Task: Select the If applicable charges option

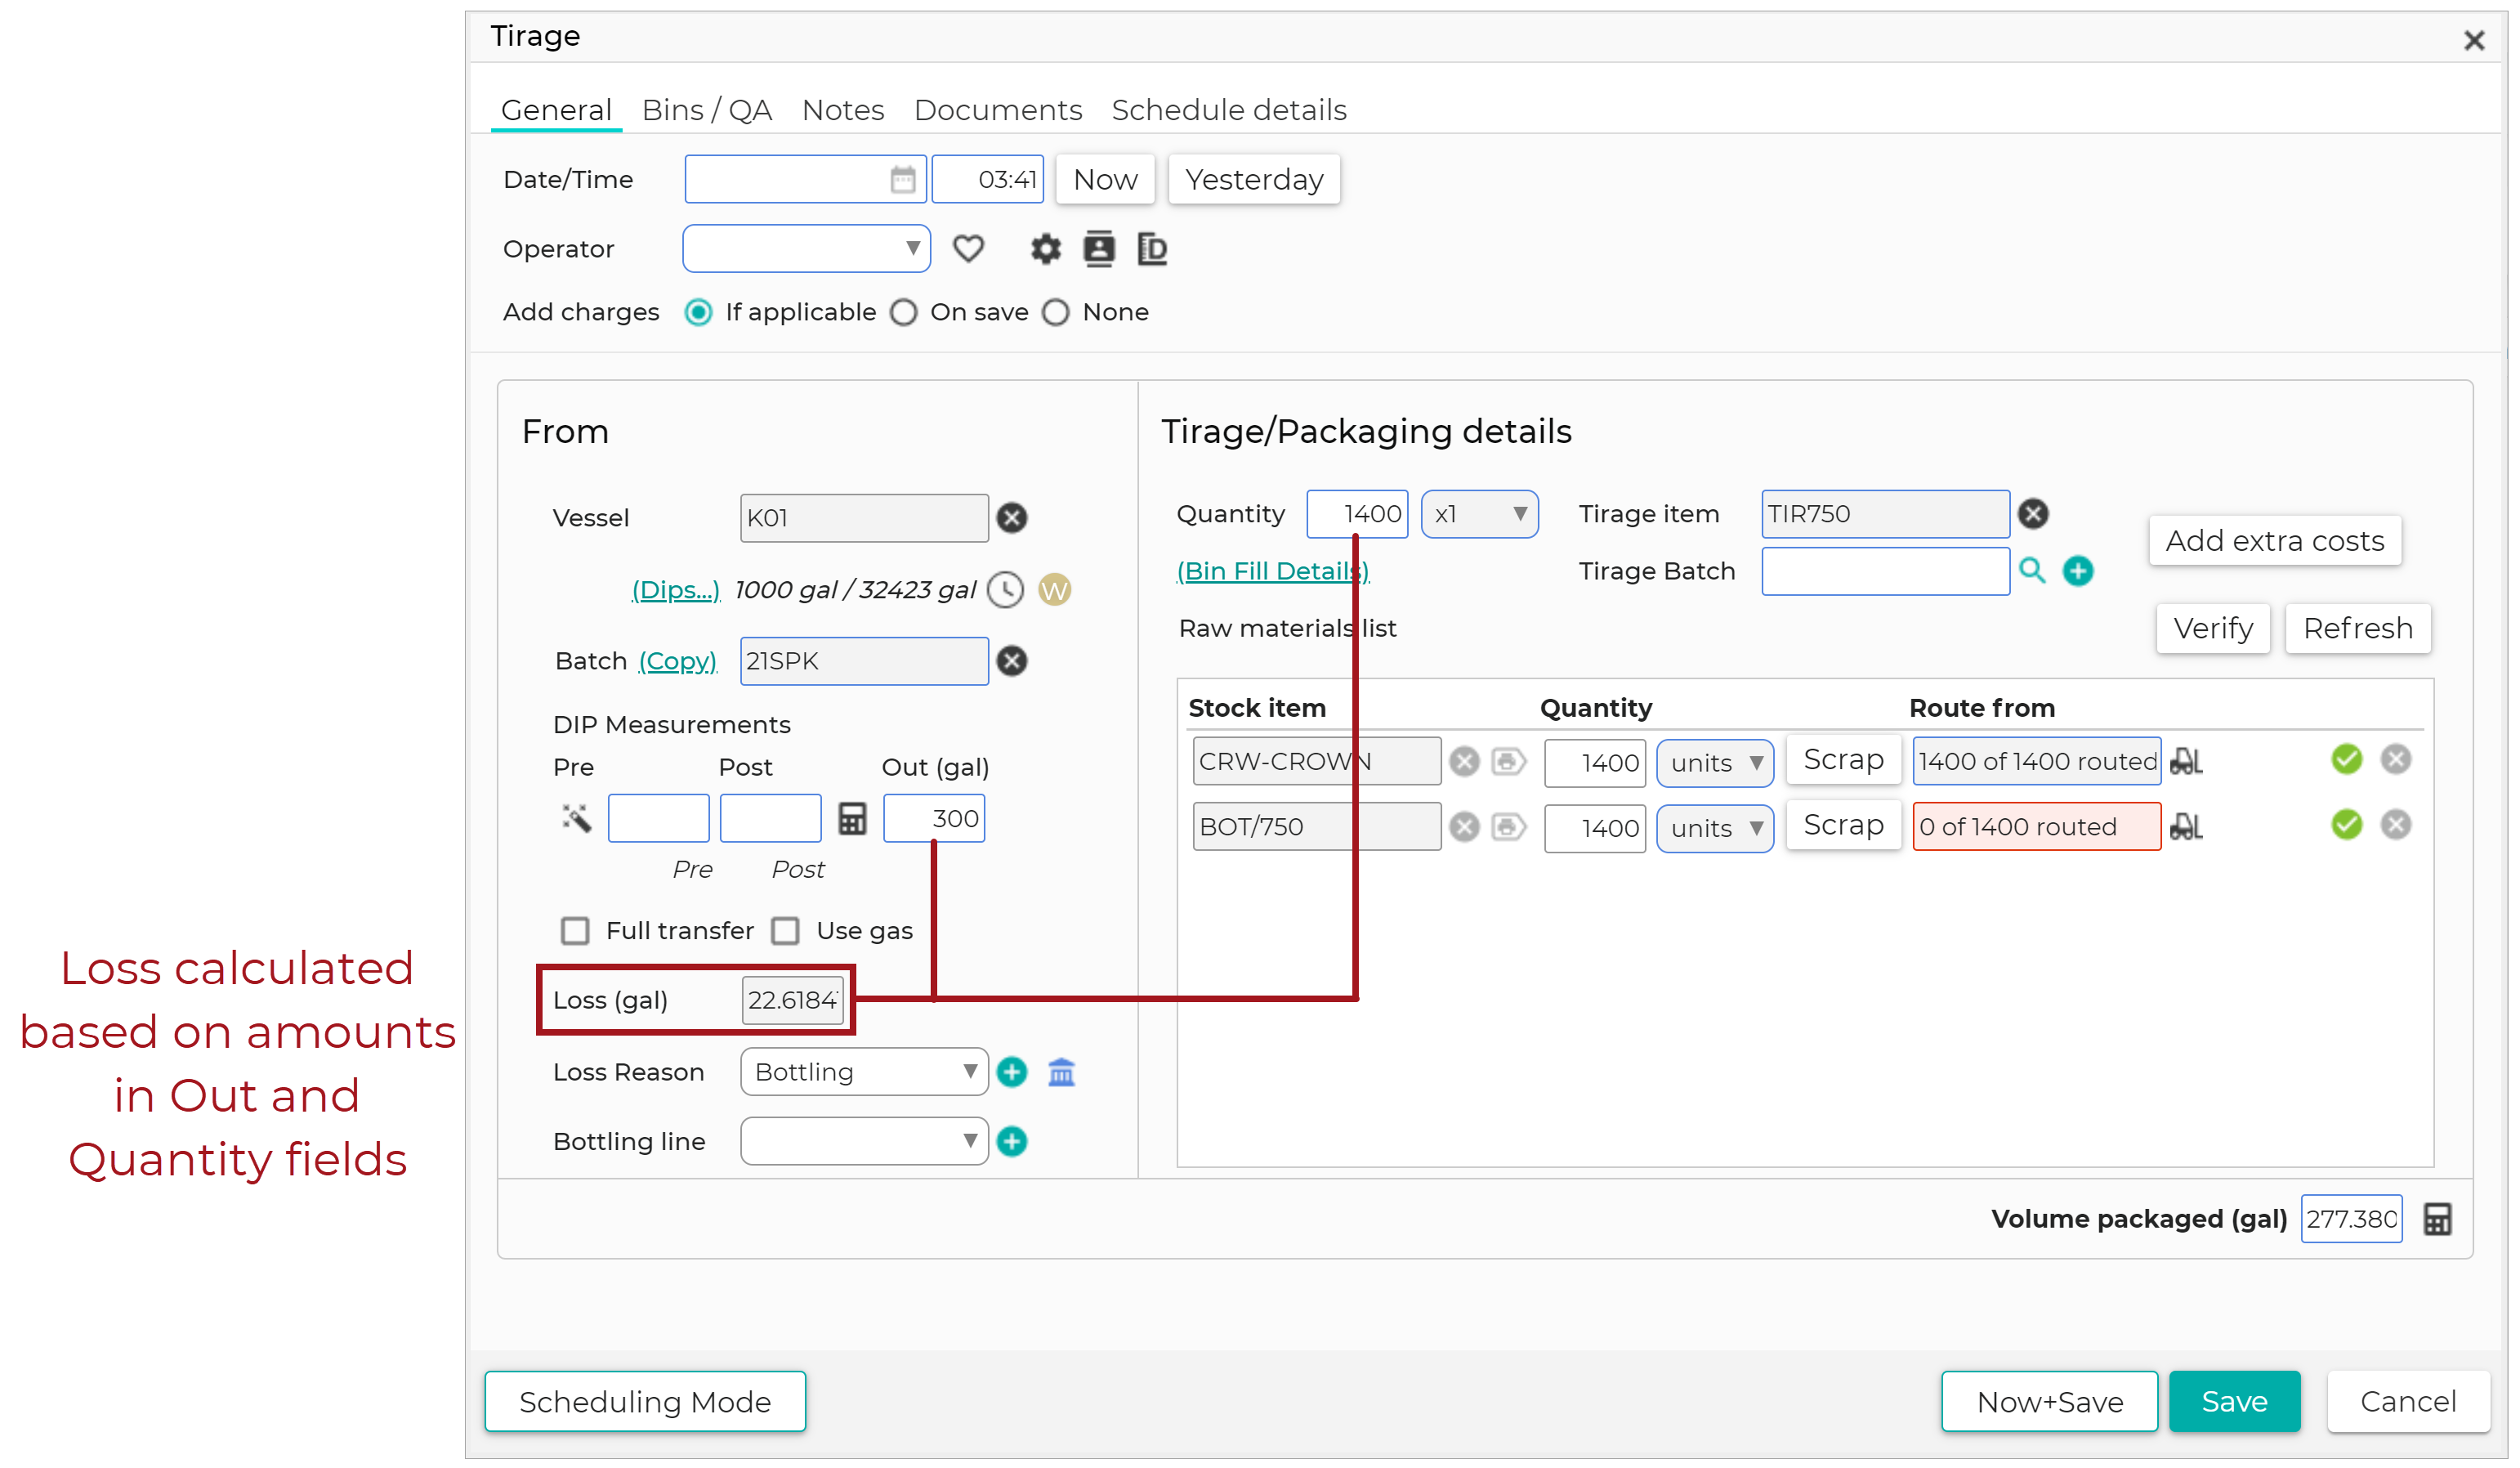Action: coord(698,313)
